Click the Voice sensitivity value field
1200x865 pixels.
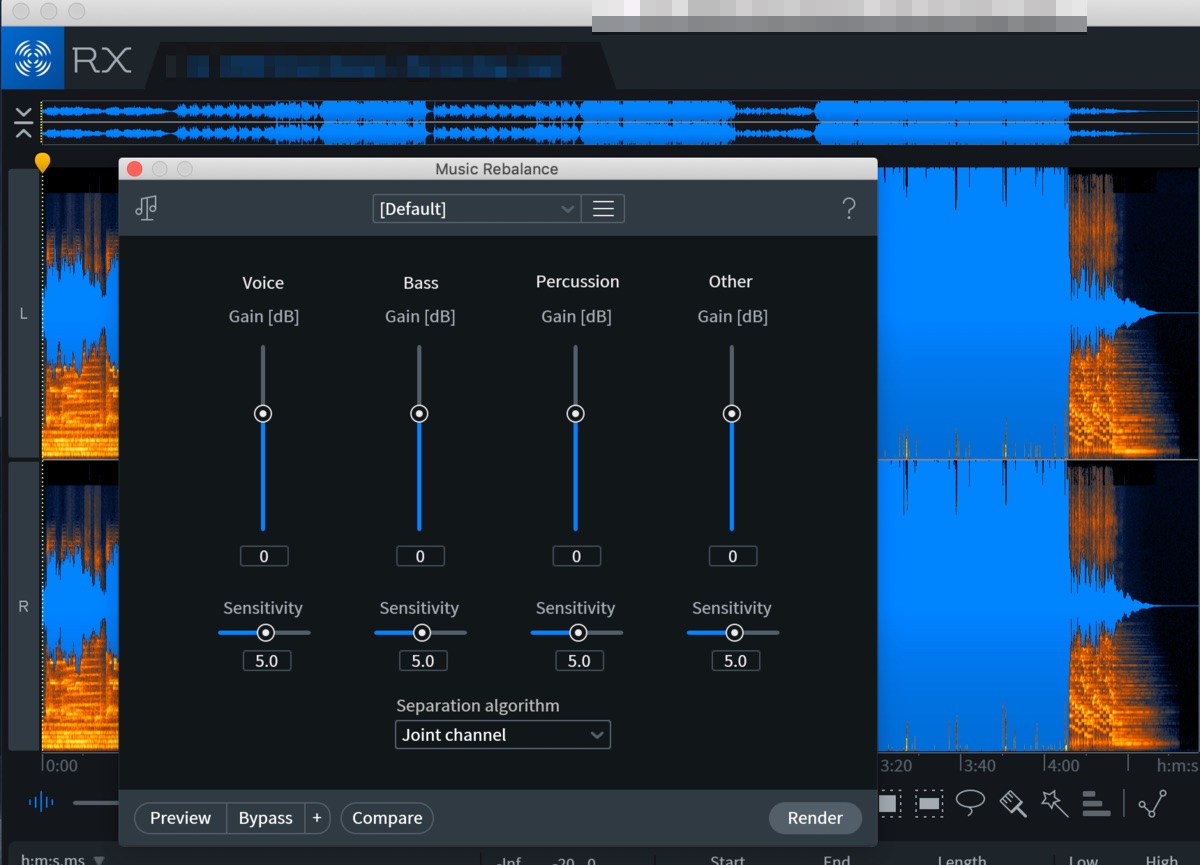[x=267, y=660]
